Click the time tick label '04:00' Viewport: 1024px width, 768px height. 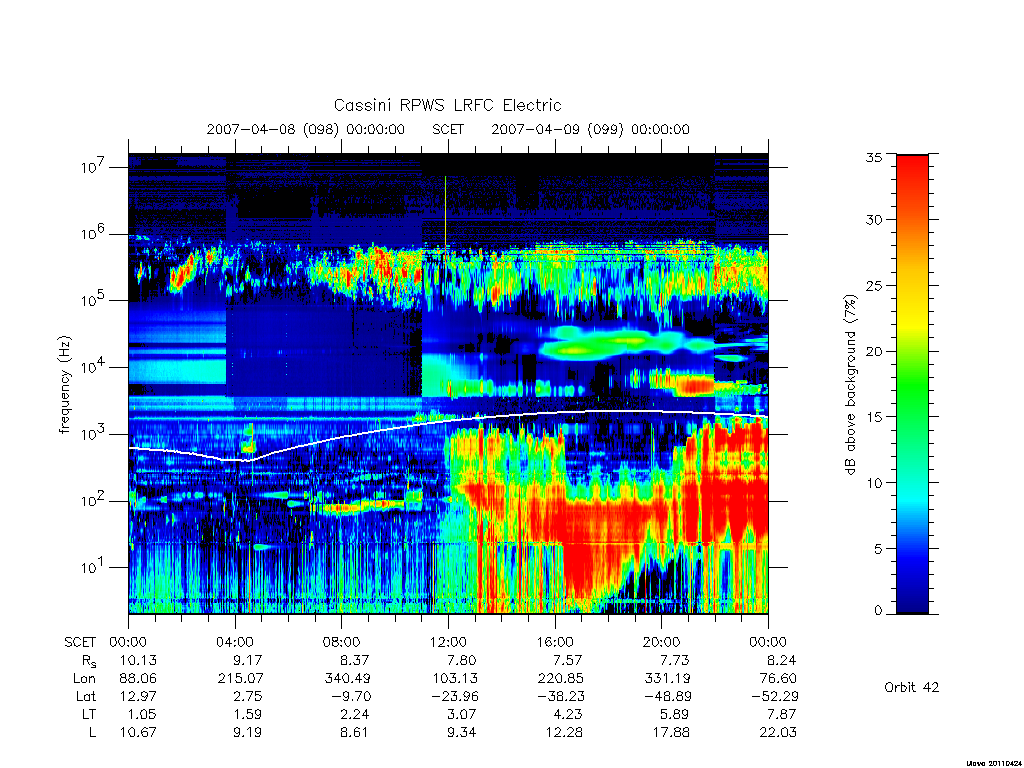point(234,642)
